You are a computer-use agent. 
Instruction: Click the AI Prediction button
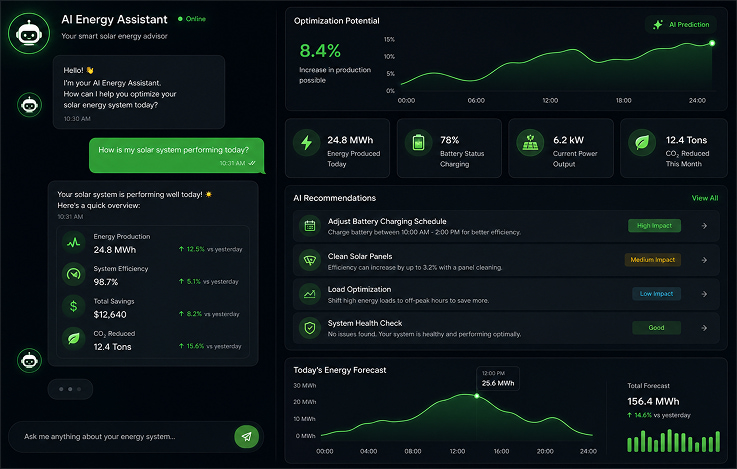[x=681, y=24]
